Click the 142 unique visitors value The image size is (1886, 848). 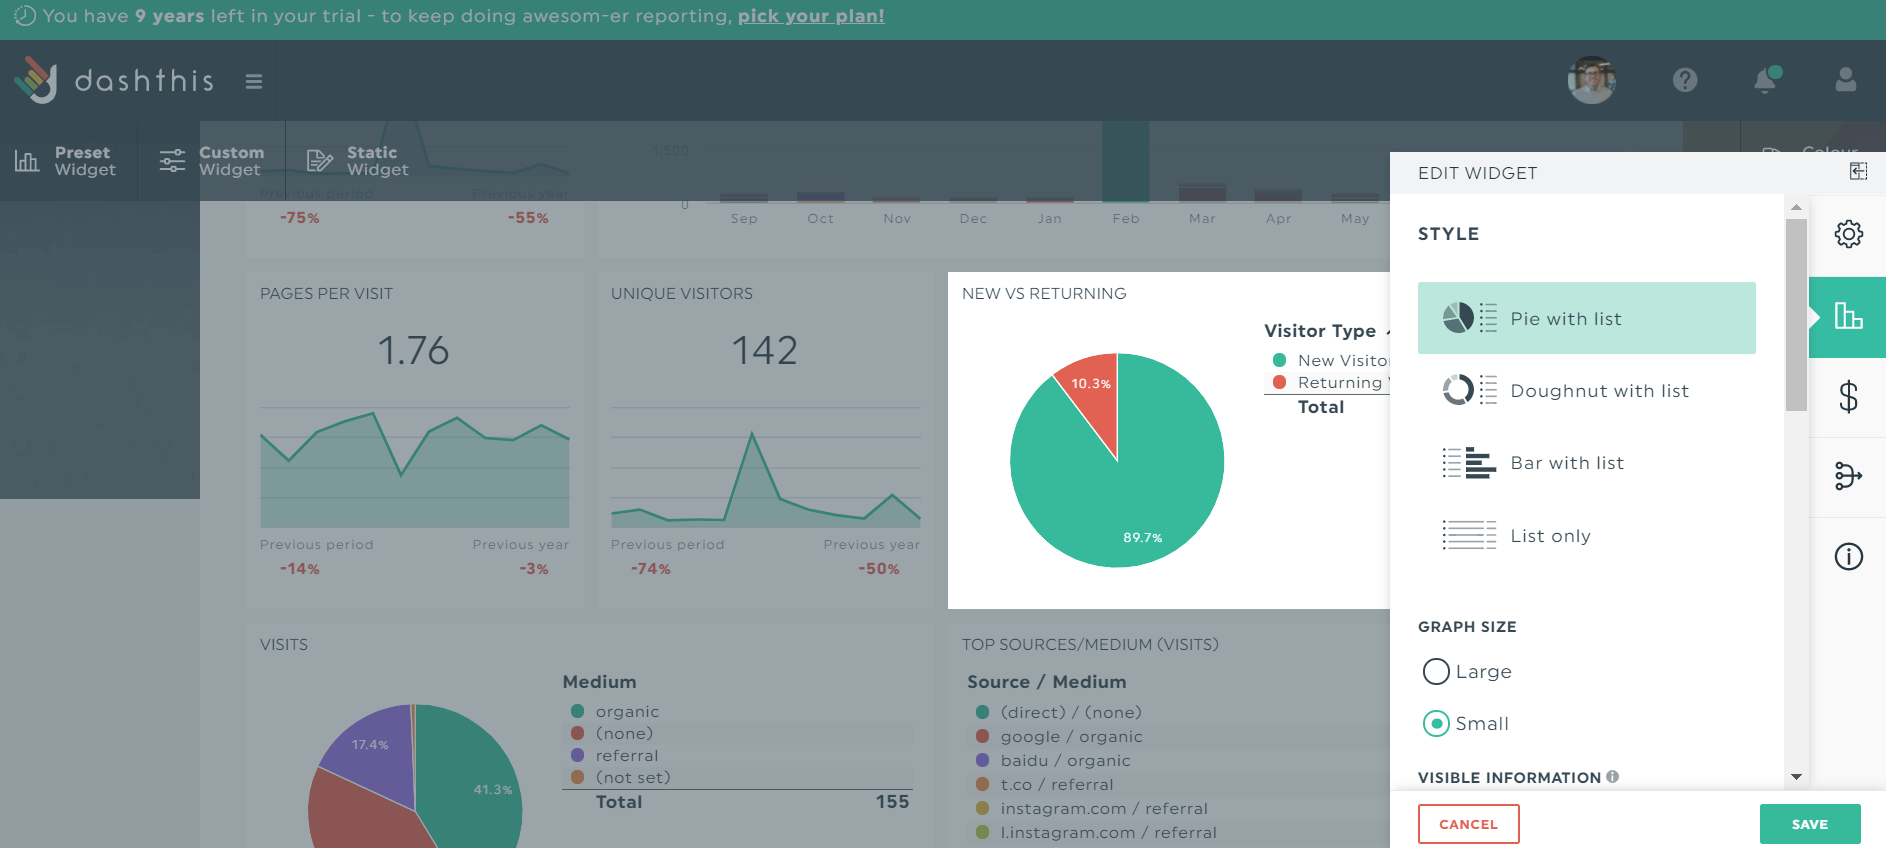pos(765,350)
